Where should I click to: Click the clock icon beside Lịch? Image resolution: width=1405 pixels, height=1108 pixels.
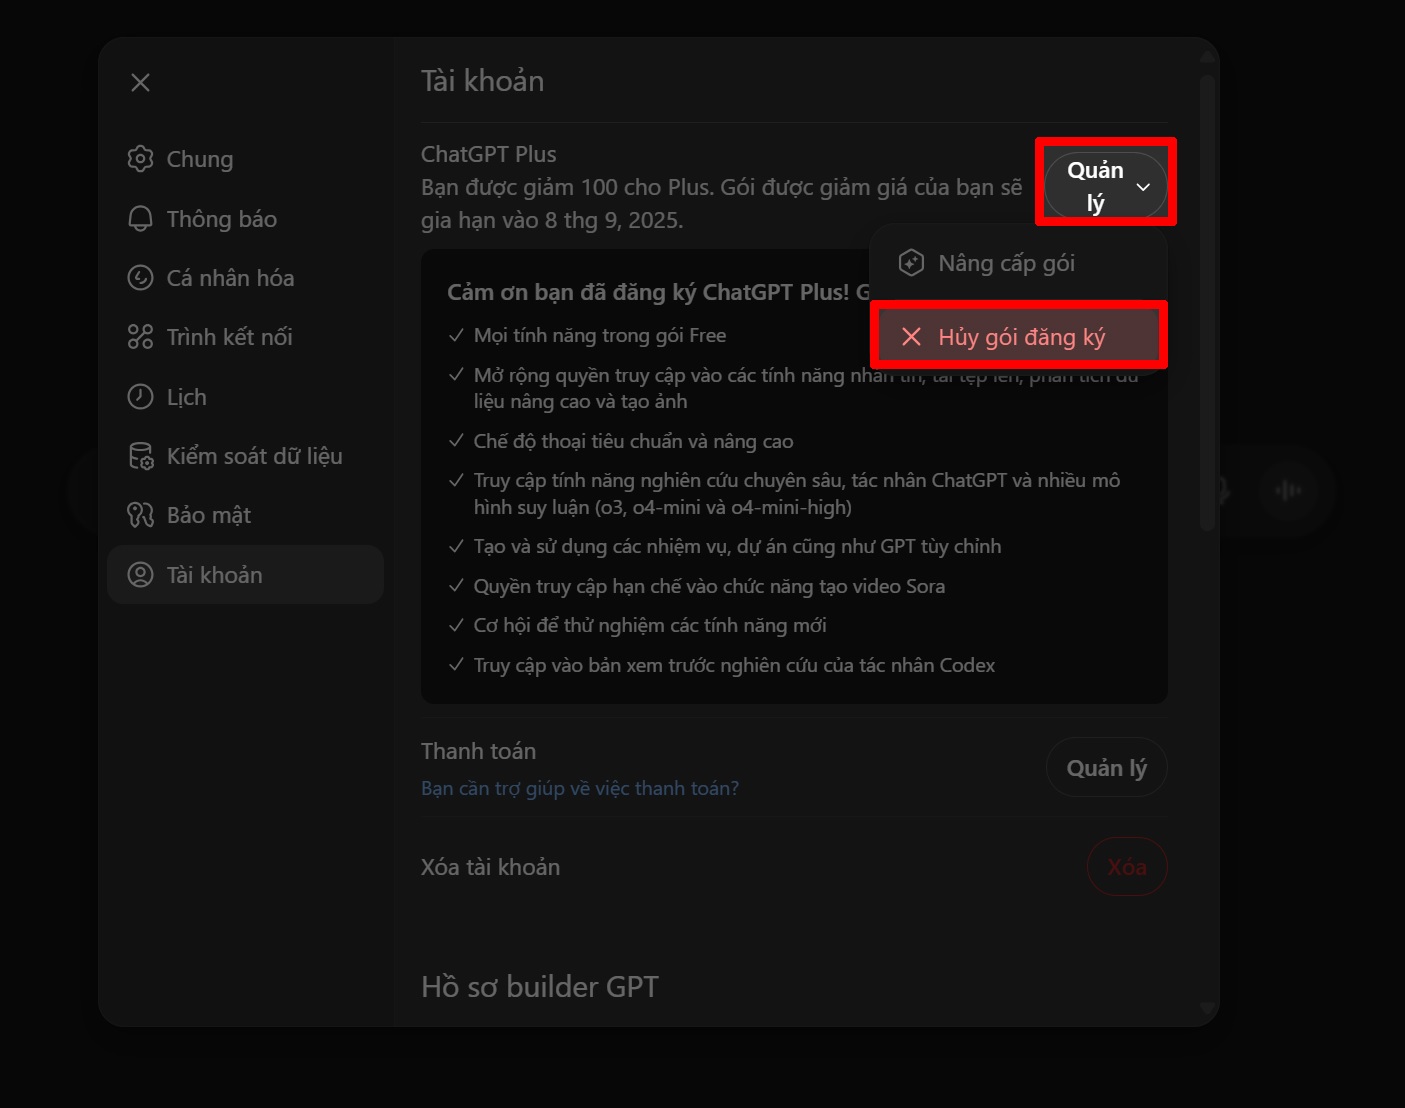[140, 397]
